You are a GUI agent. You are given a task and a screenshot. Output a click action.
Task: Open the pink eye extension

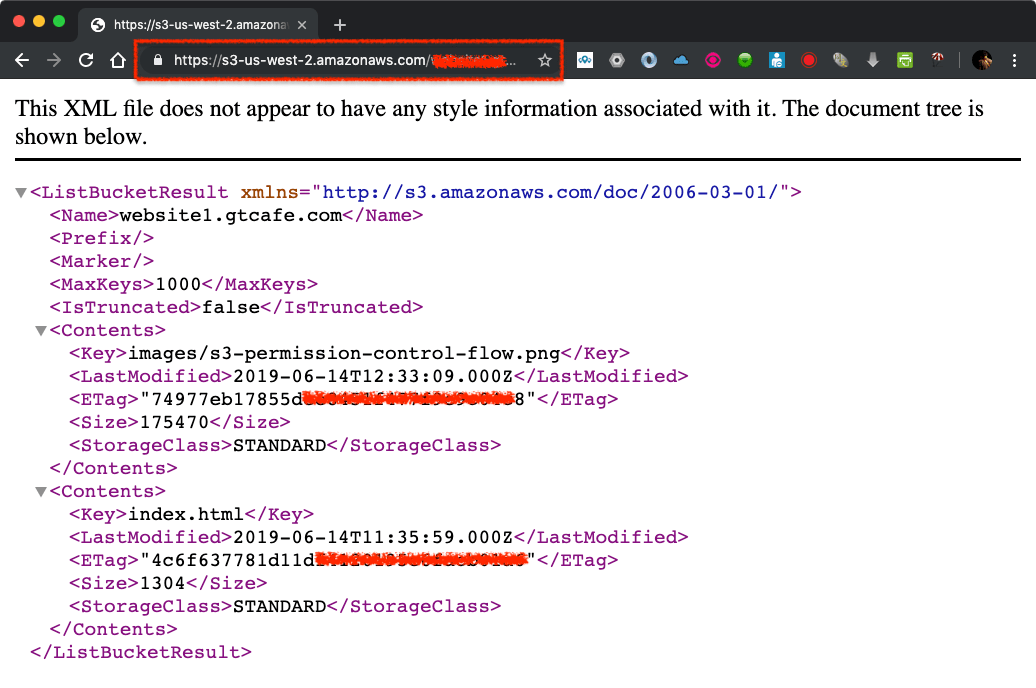712,60
